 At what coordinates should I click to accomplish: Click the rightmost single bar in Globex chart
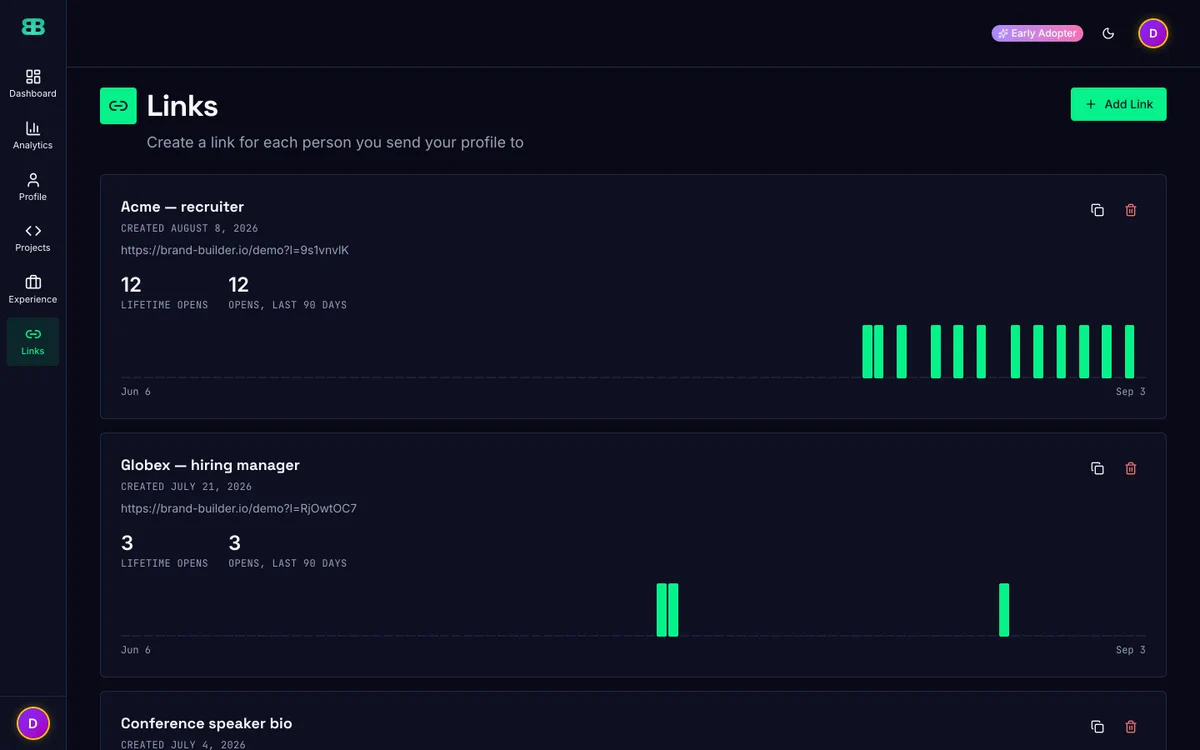pos(1004,610)
